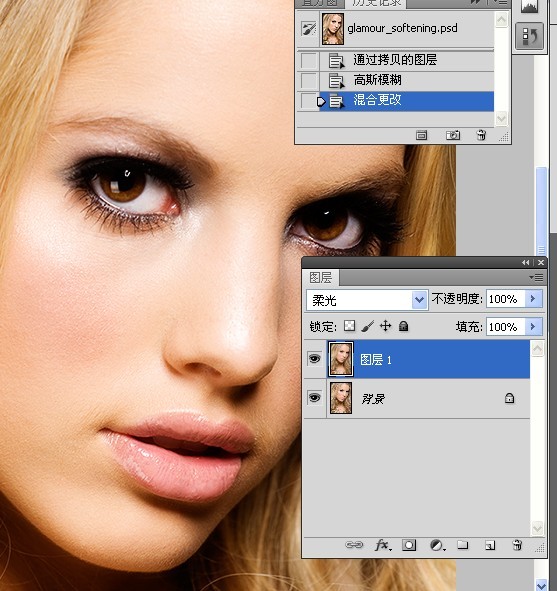Screen dimensions: 557x591
Task: Create new fill or adjustment layer
Action: [x=437, y=545]
